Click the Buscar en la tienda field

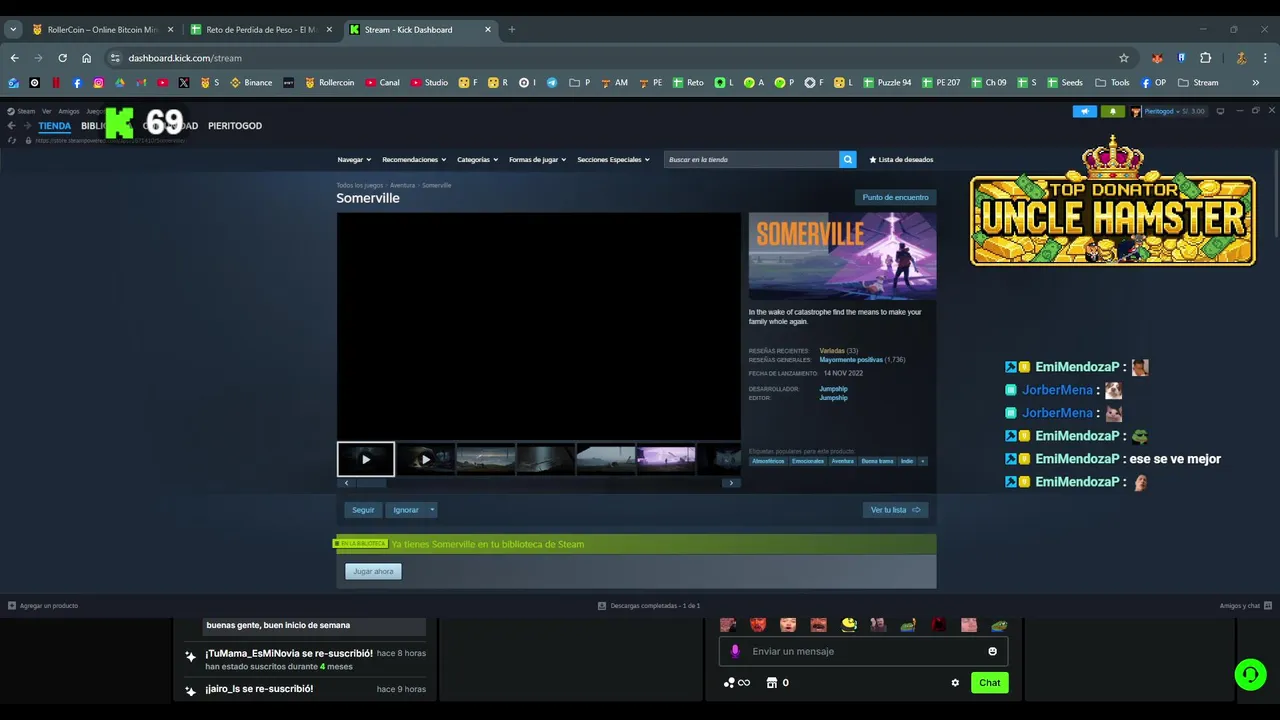(751, 159)
